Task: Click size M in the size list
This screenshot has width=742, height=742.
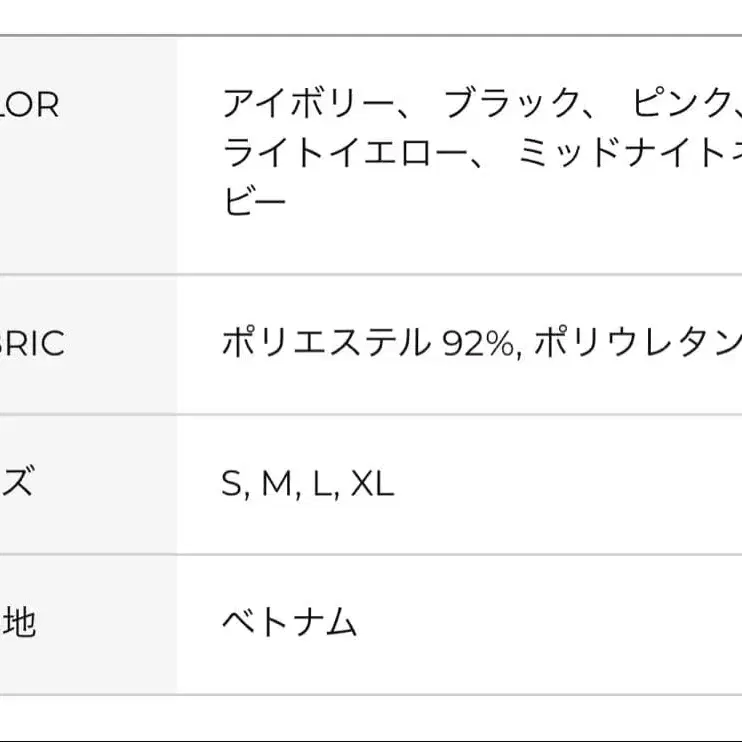Action: click(x=275, y=485)
